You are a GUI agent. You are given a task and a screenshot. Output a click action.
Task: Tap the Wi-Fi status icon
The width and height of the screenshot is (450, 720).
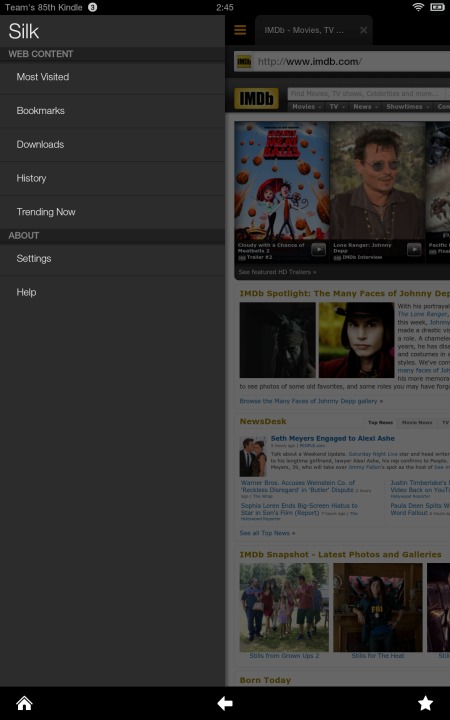(418, 7)
